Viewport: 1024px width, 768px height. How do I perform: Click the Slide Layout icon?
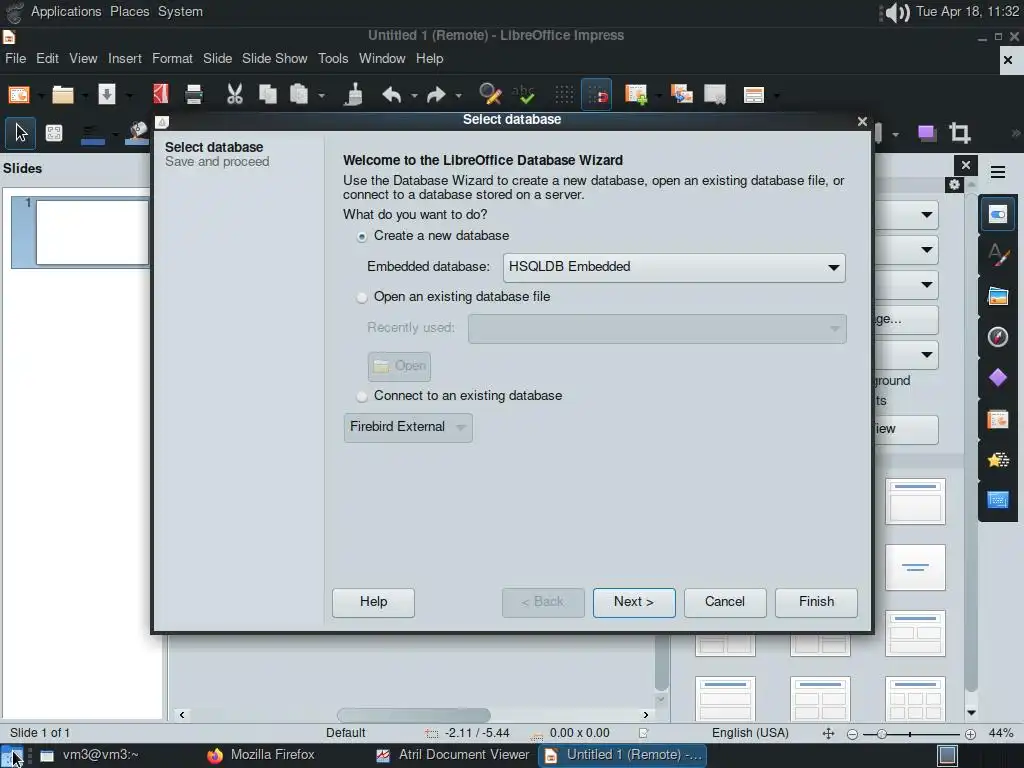coord(754,95)
